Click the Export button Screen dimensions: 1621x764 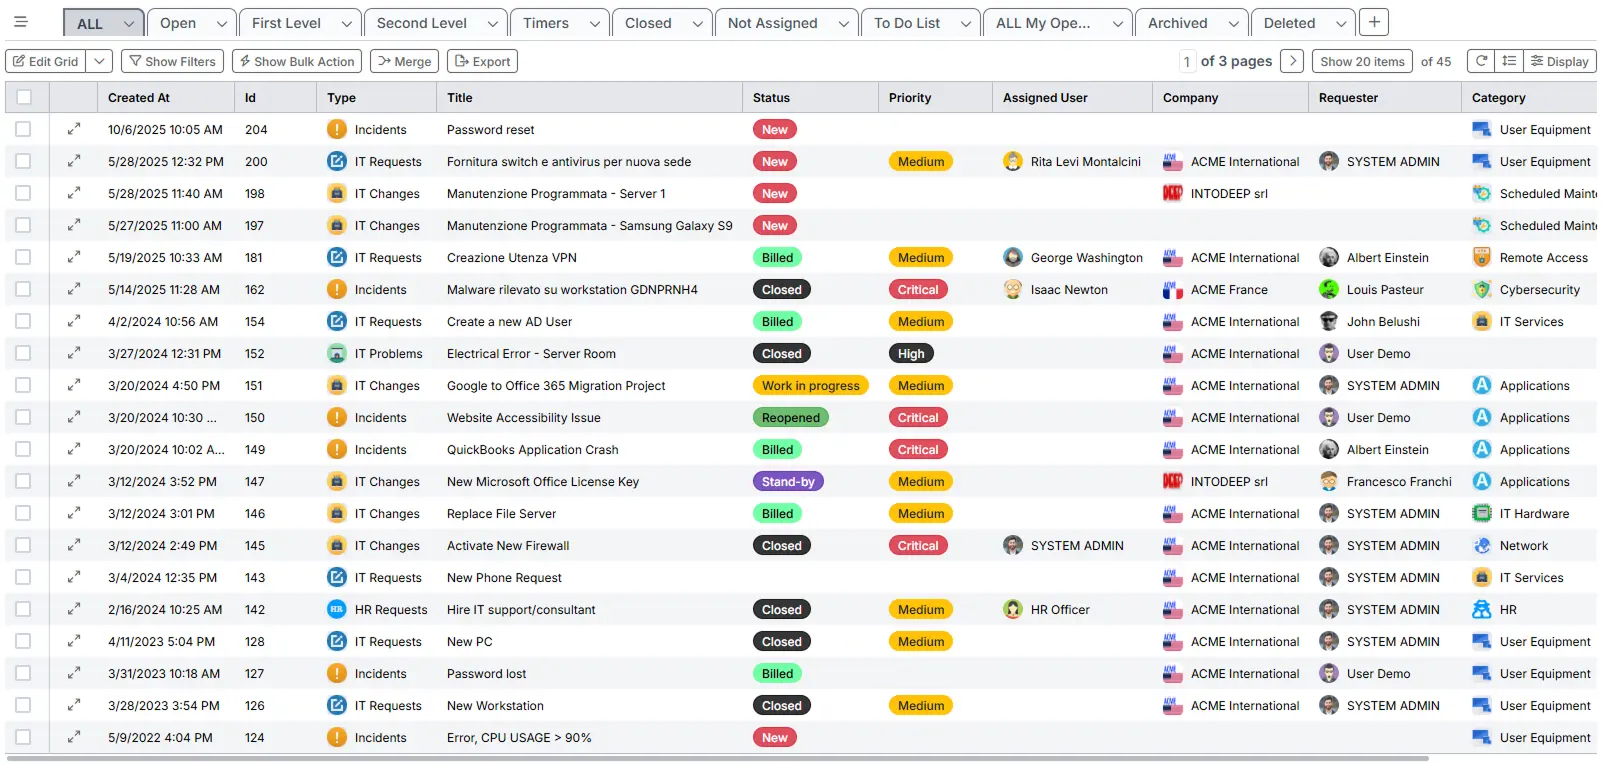tap(482, 61)
